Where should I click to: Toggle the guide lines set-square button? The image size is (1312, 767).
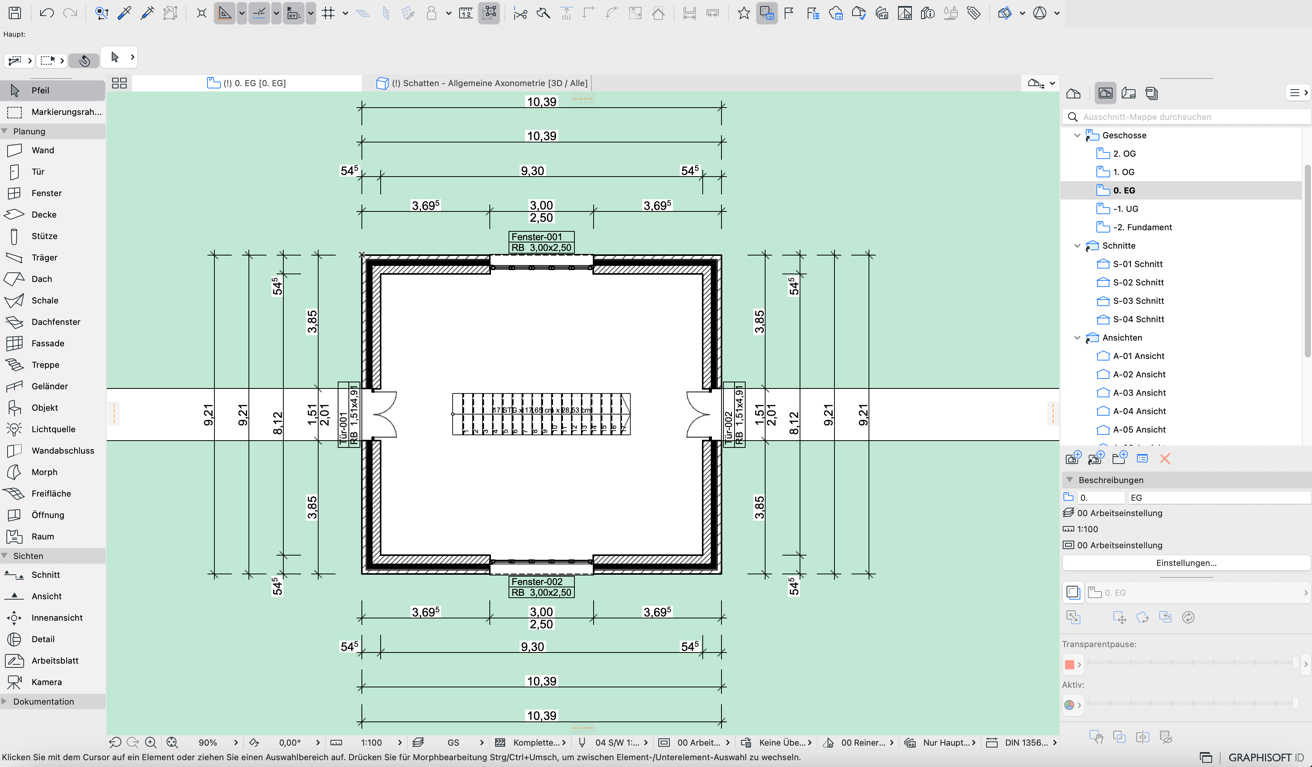(225, 13)
